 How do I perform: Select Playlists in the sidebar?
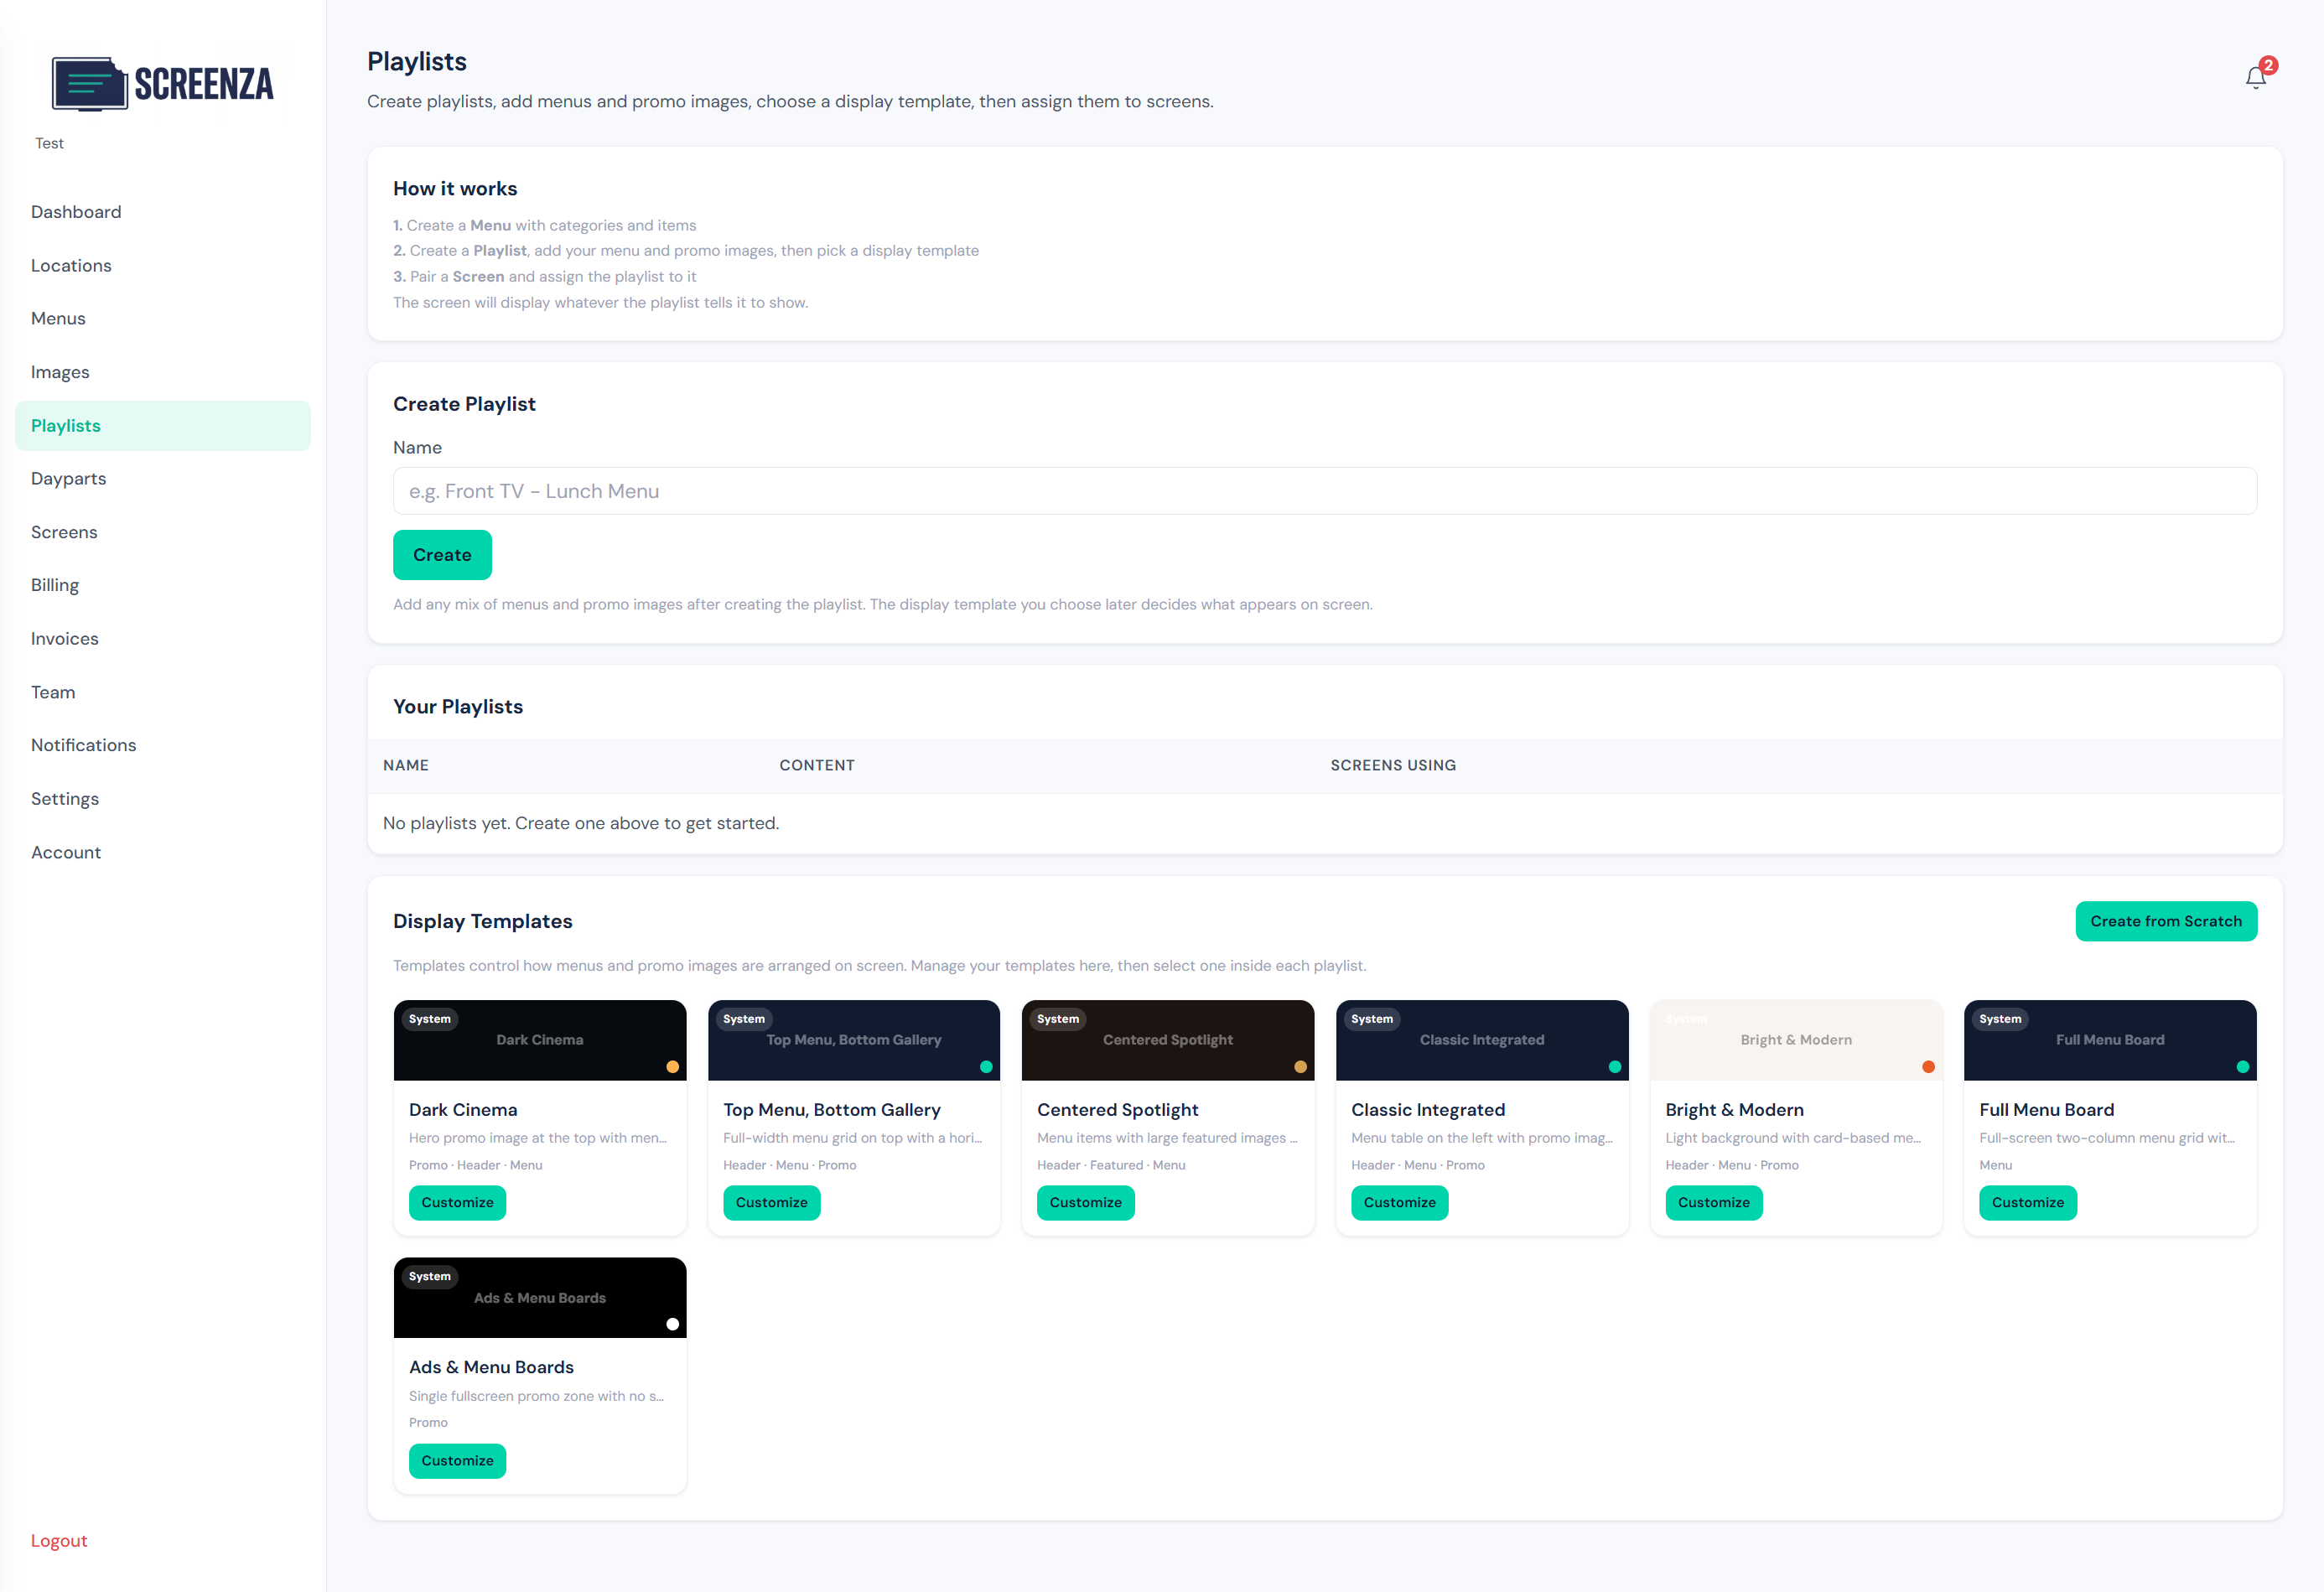click(65, 425)
